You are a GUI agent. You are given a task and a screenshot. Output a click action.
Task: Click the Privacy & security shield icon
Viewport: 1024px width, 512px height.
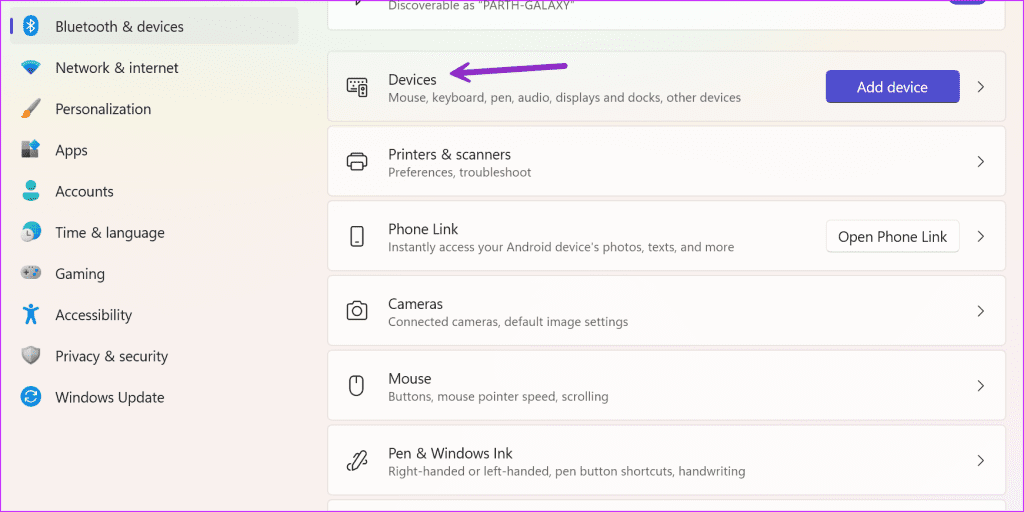coord(31,356)
